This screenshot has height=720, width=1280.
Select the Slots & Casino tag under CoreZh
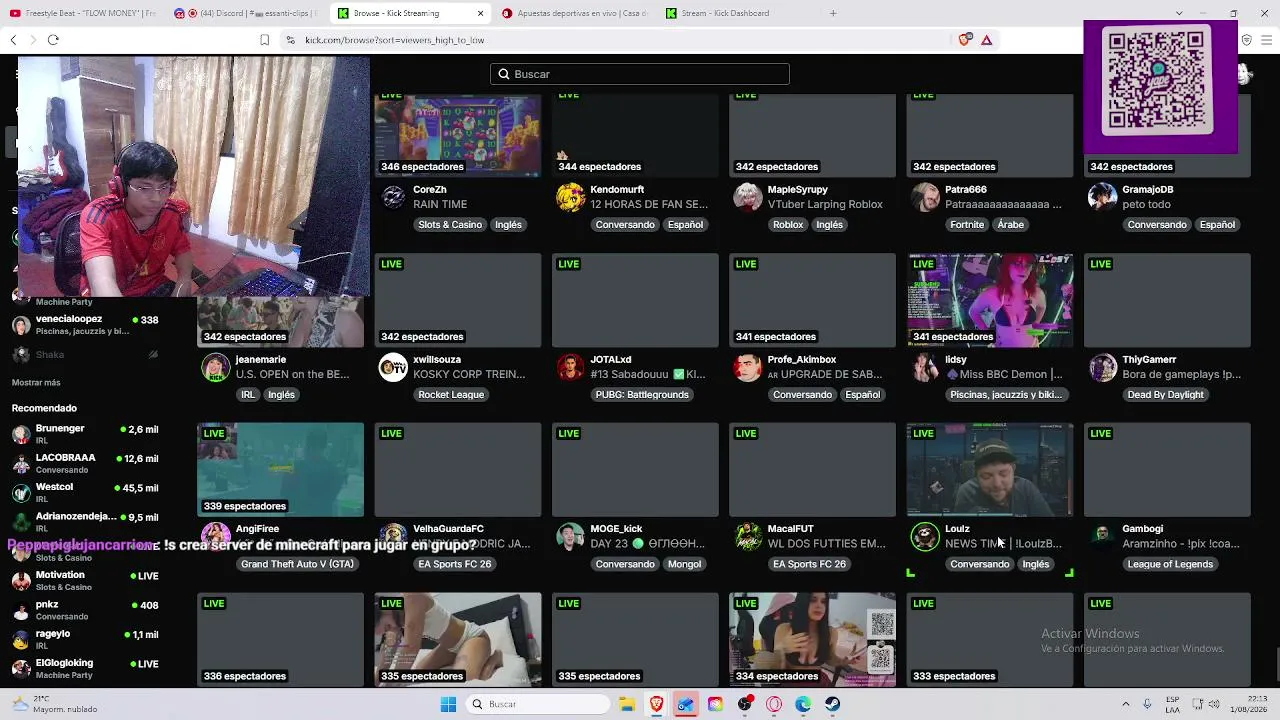pyautogui.click(x=450, y=225)
